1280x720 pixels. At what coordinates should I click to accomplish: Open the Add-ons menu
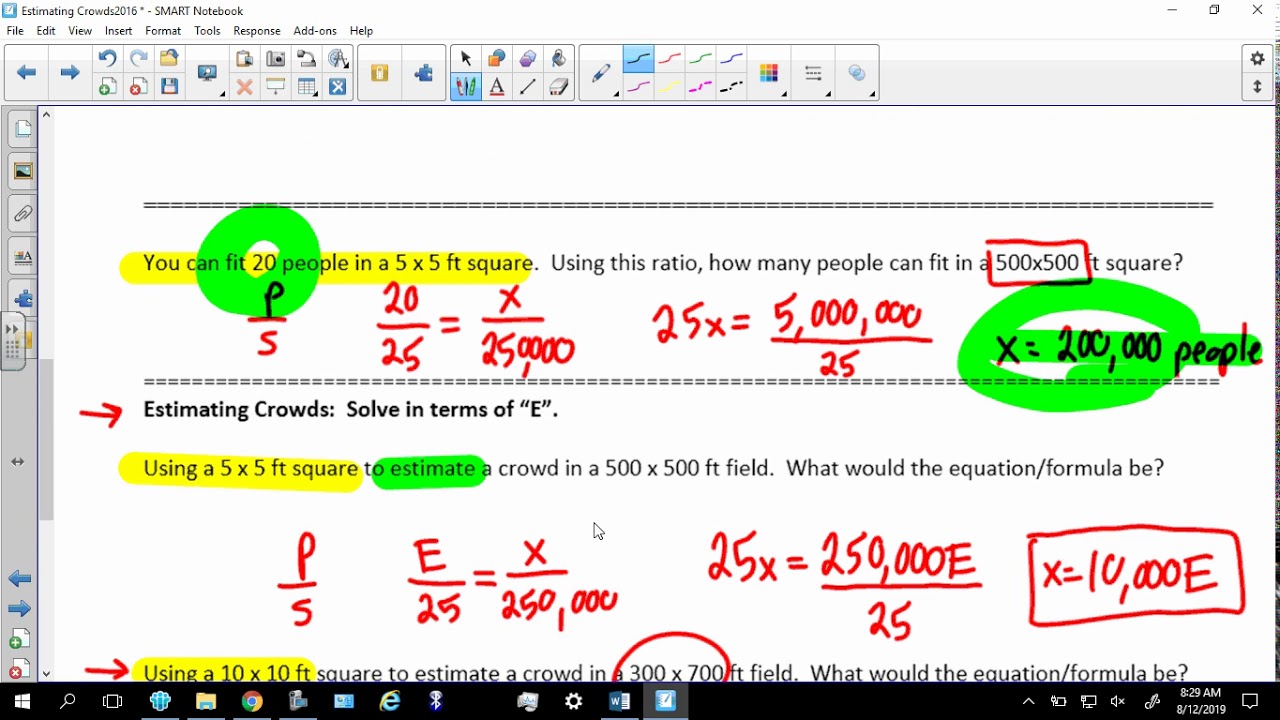click(x=315, y=31)
